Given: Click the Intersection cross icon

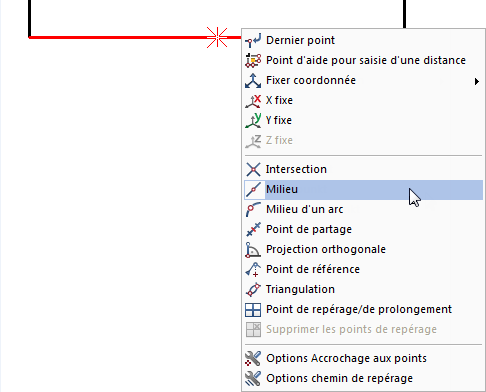Looking at the screenshot, I should (253, 169).
